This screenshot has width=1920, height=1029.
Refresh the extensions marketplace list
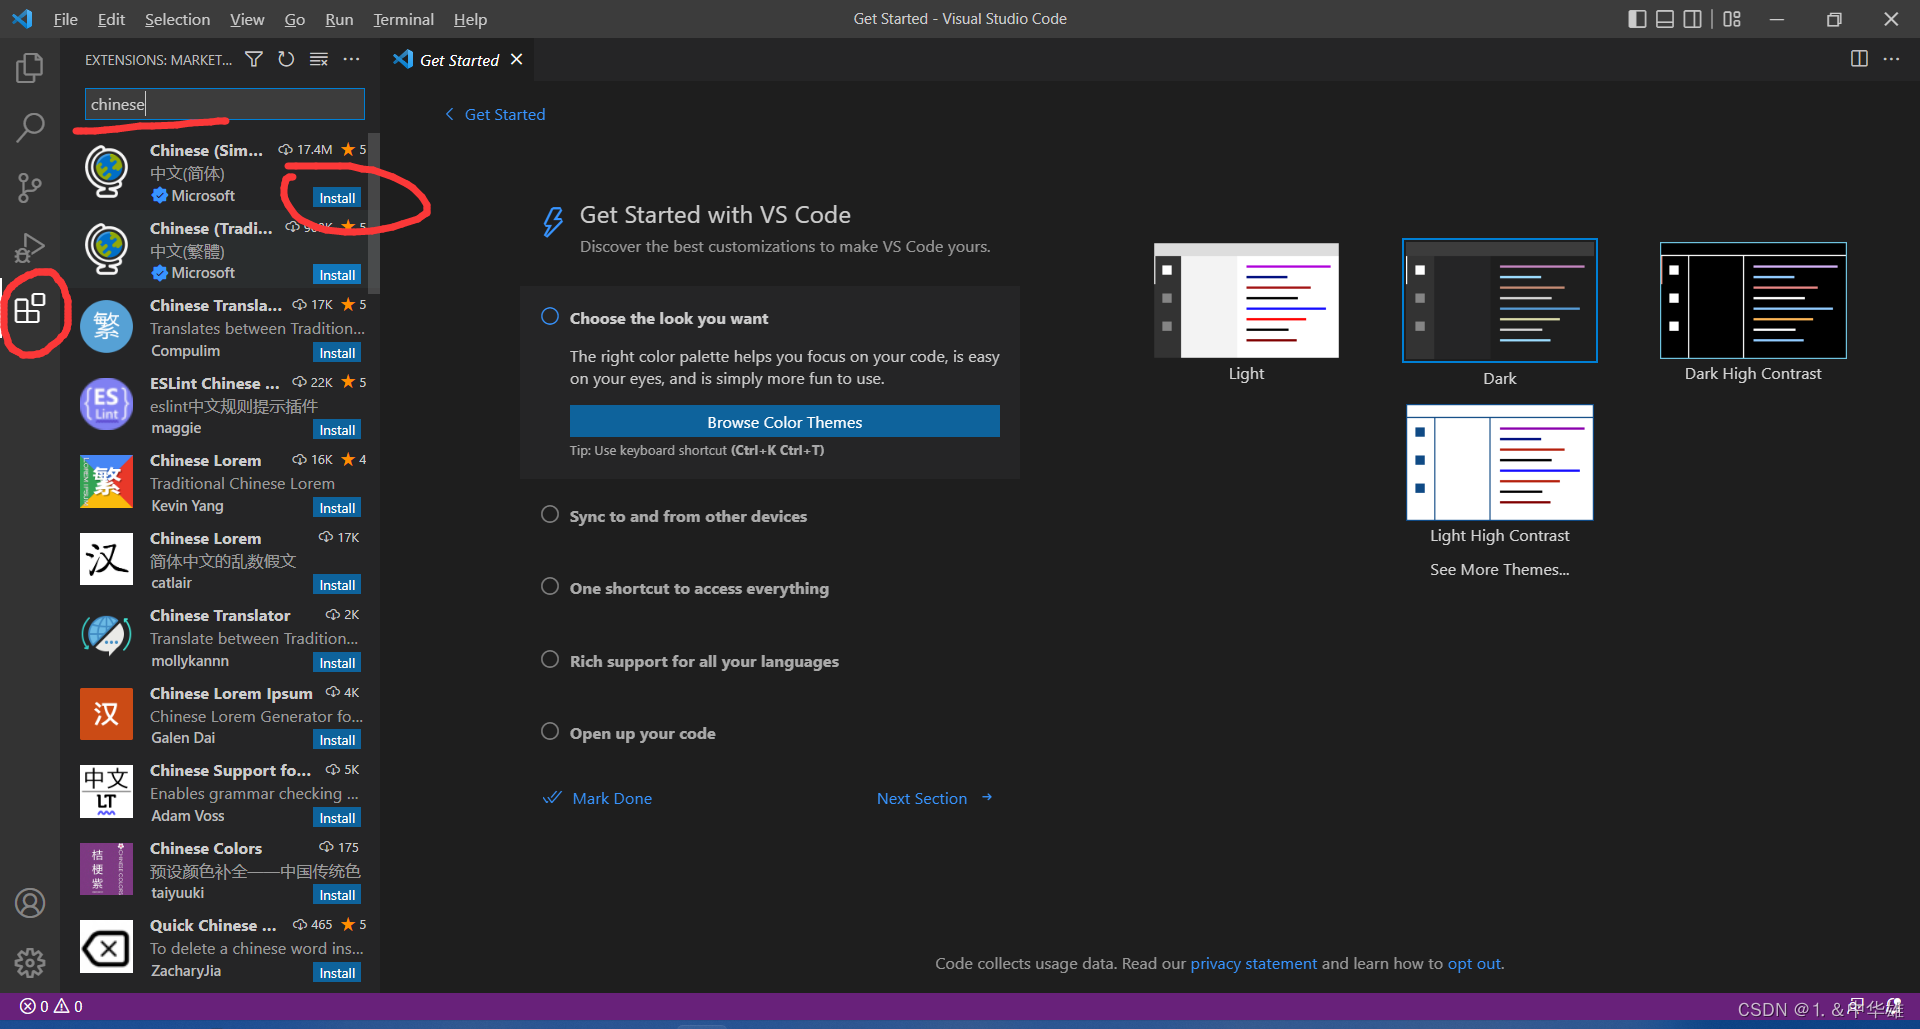tap(286, 60)
